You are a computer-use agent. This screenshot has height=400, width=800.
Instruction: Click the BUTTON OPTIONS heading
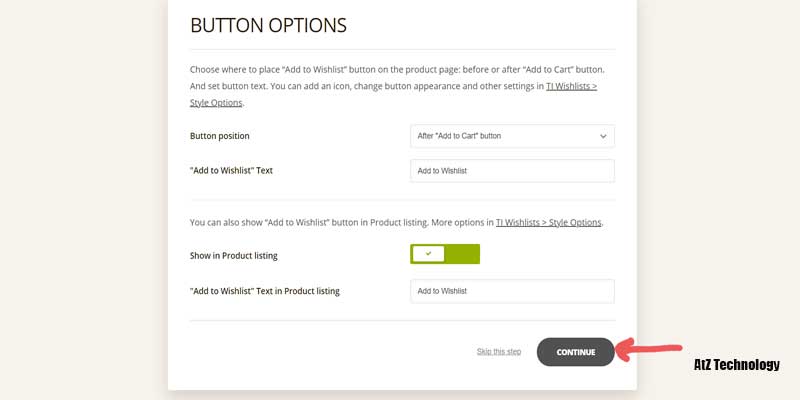pyautogui.click(x=268, y=25)
